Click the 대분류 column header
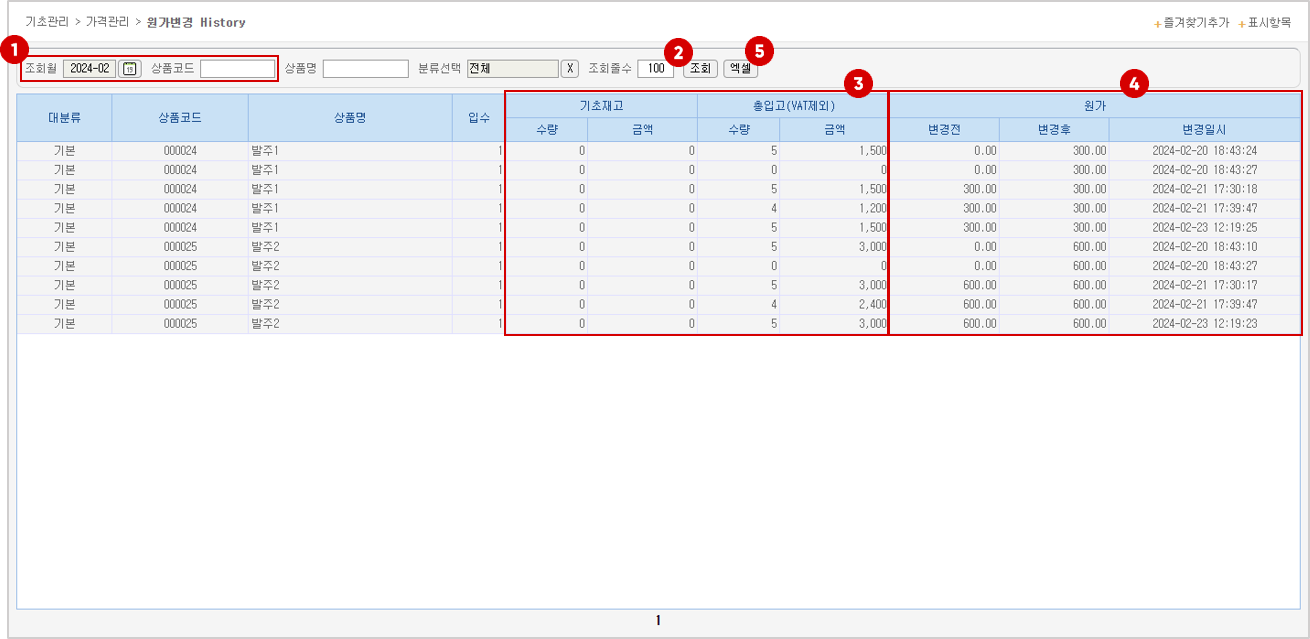This screenshot has height=639, width=1310. click(x=64, y=117)
